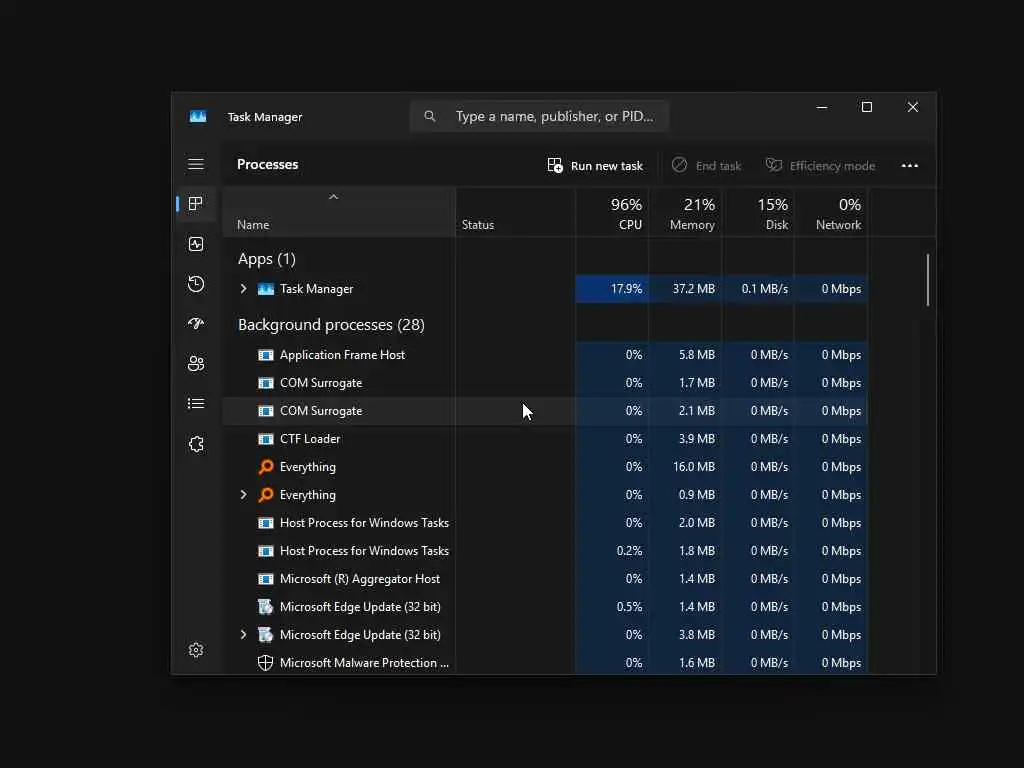This screenshot has height=768, width=1024.
Task: Select the Processes sidebar icon
Action: (x=195, y=204)
